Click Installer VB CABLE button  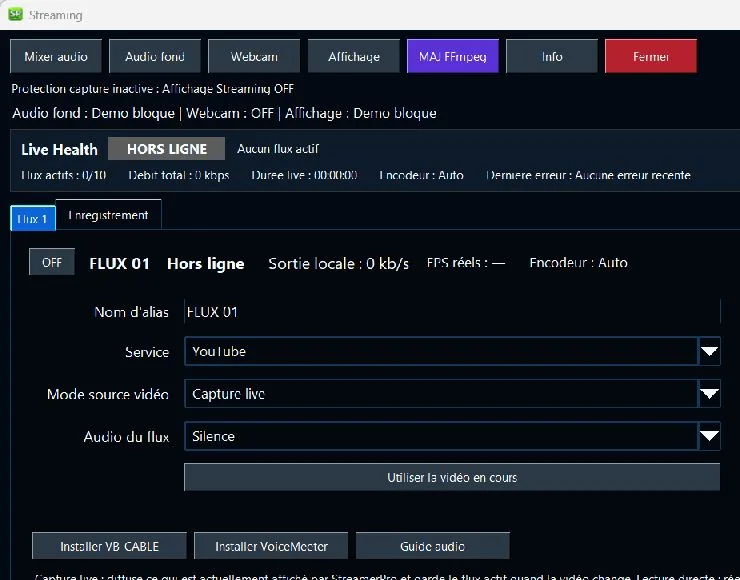coord(109,546)
